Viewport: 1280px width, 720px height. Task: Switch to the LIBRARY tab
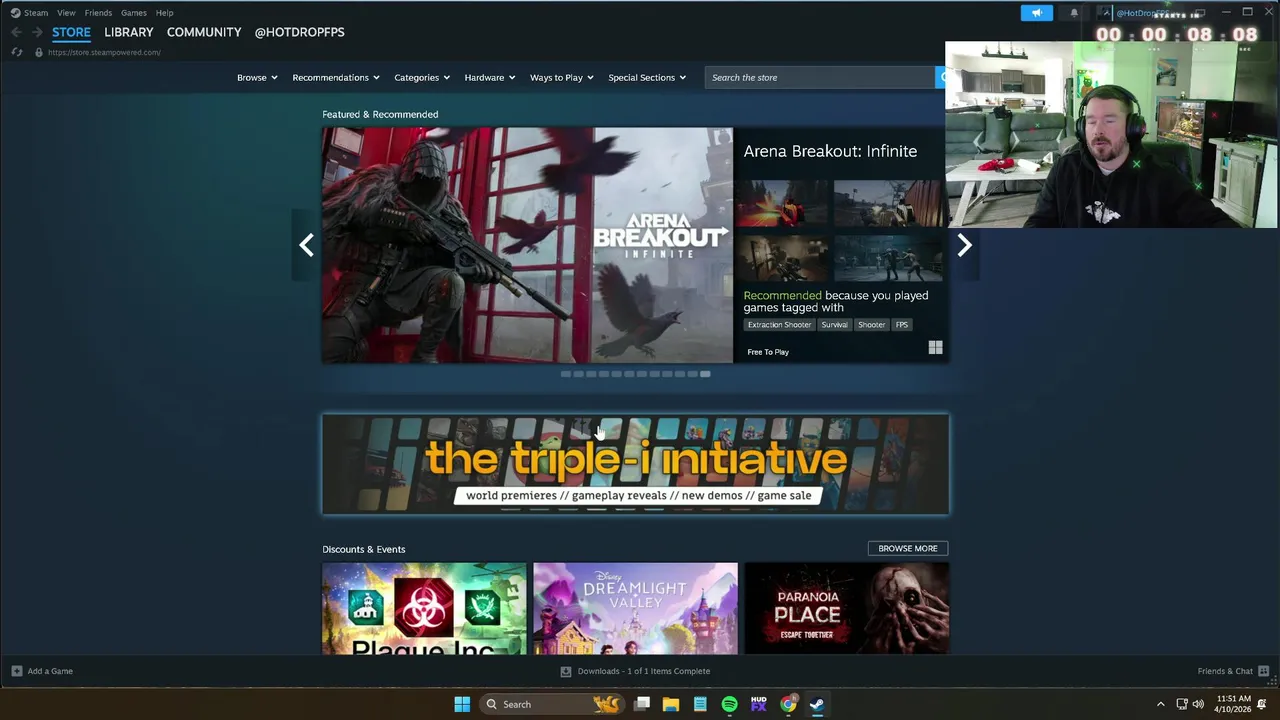129,32
